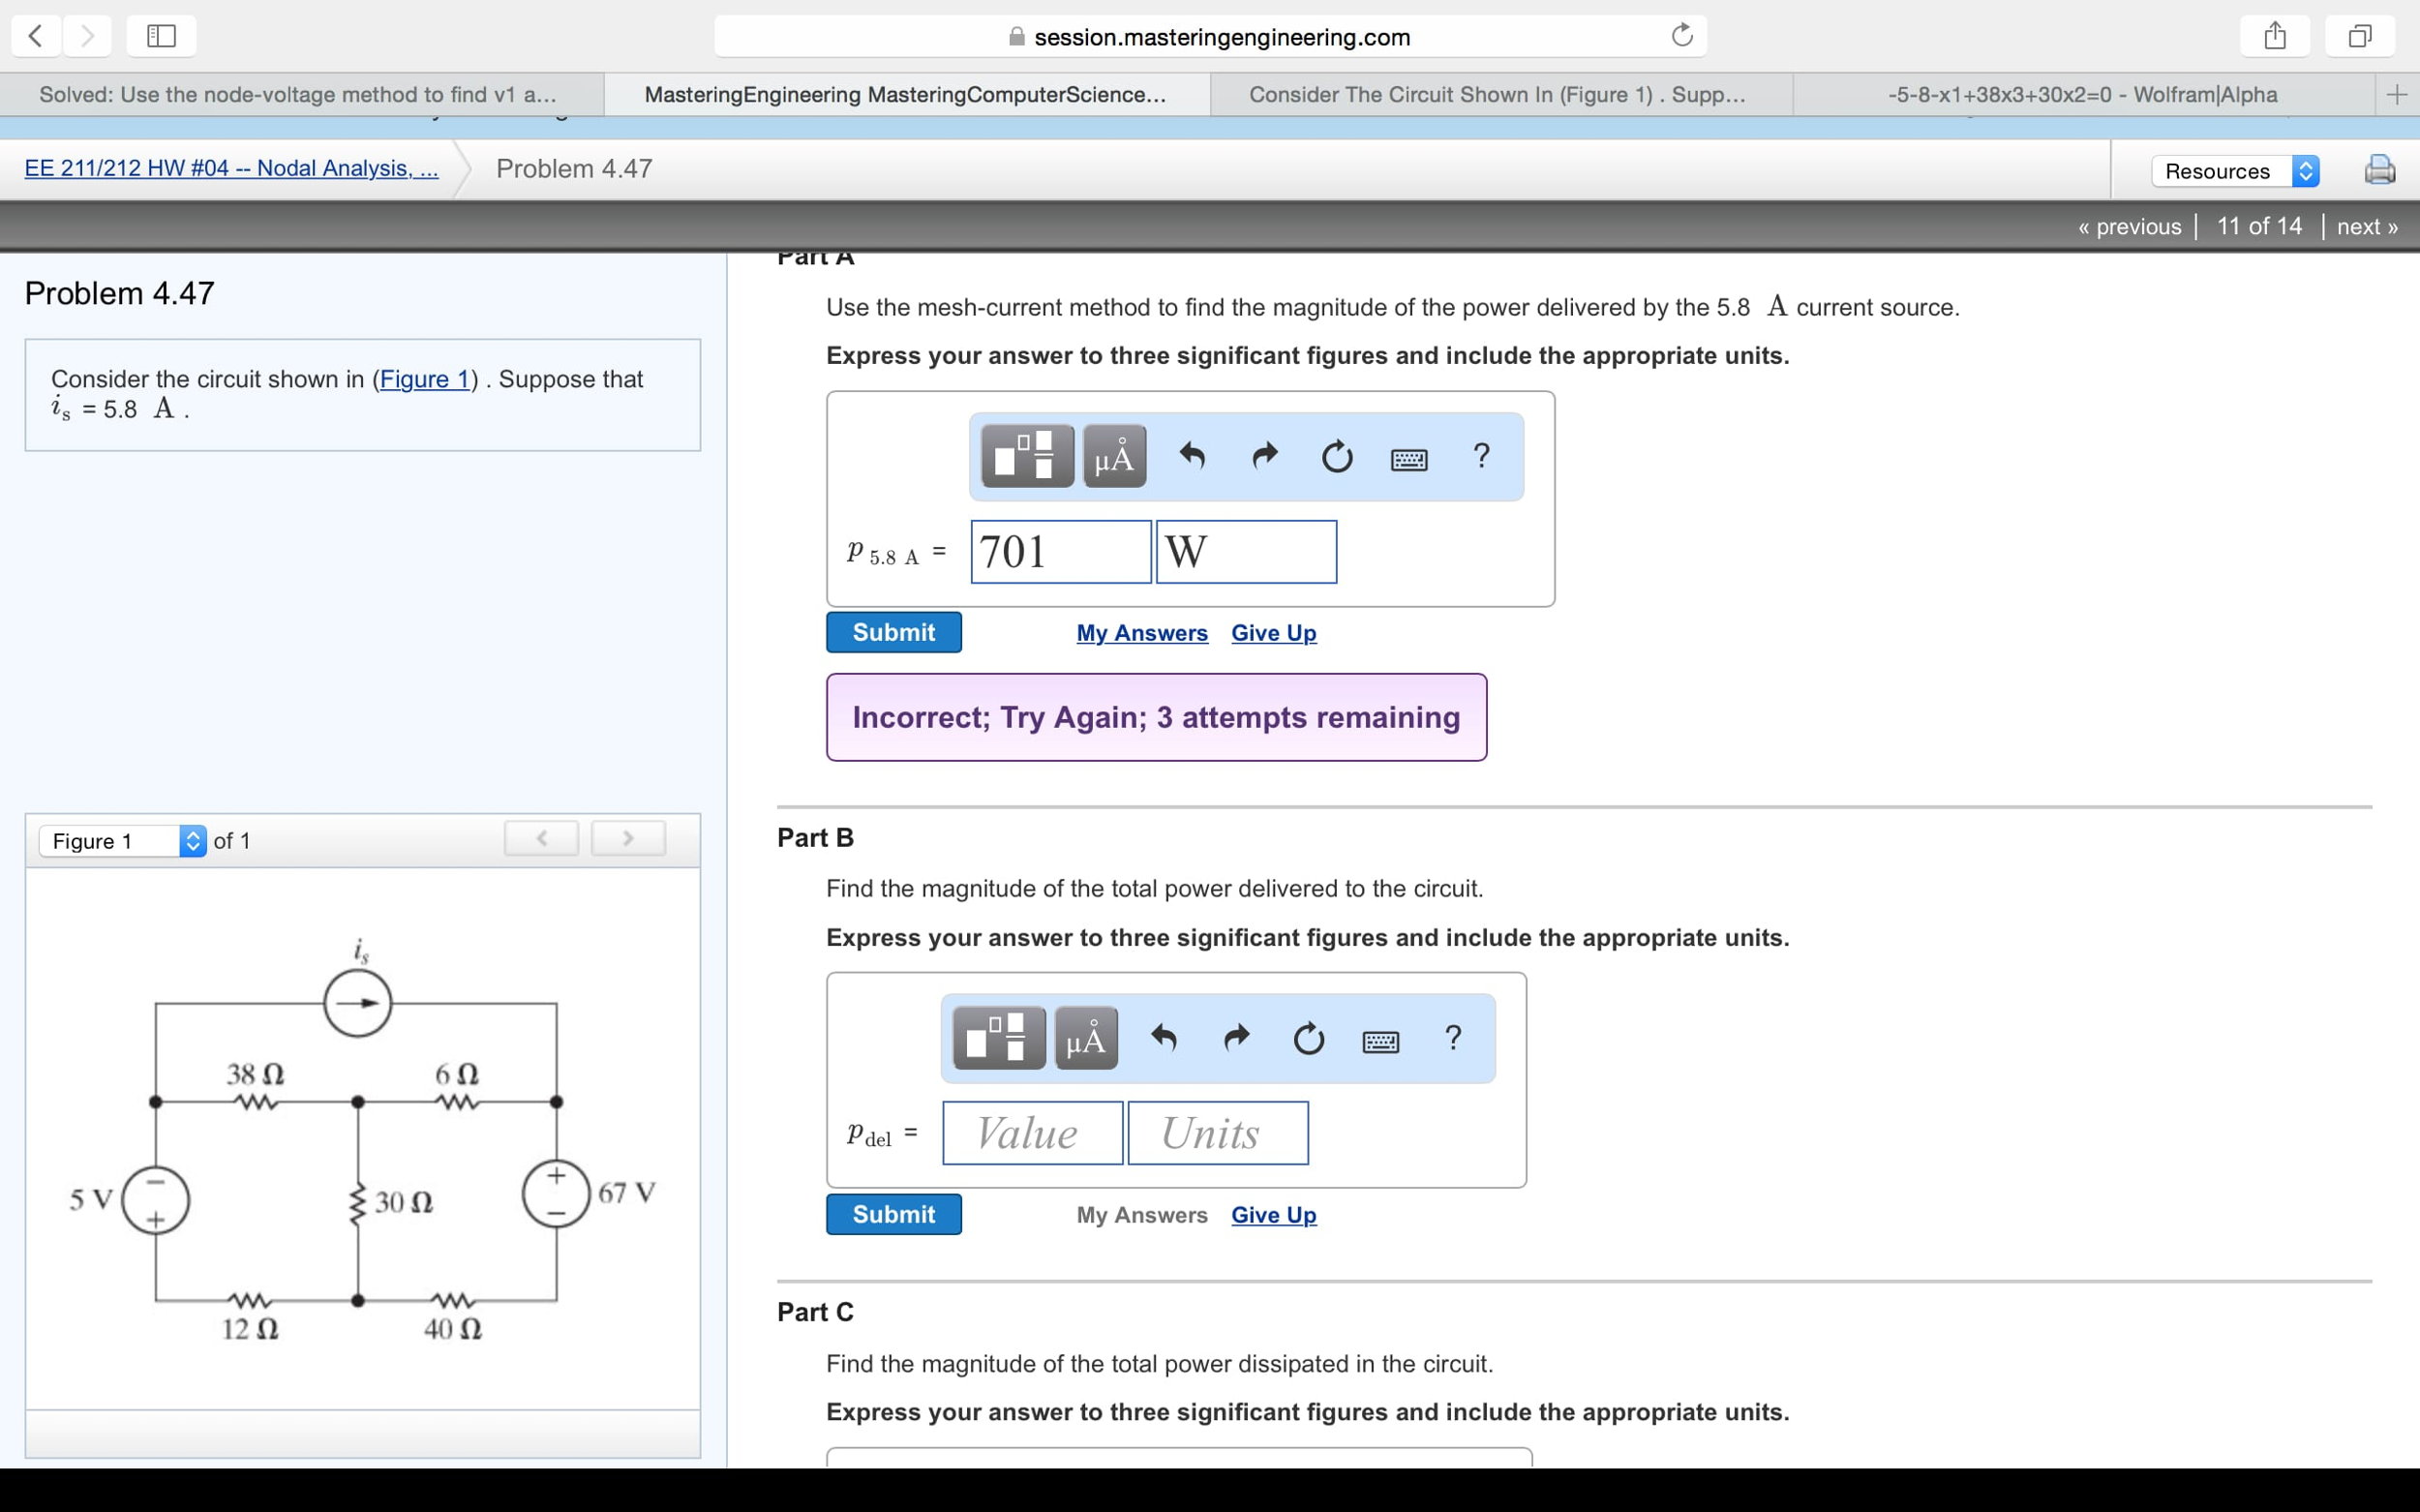Open templates palette in Part B toolbar

pos(999,1038)
